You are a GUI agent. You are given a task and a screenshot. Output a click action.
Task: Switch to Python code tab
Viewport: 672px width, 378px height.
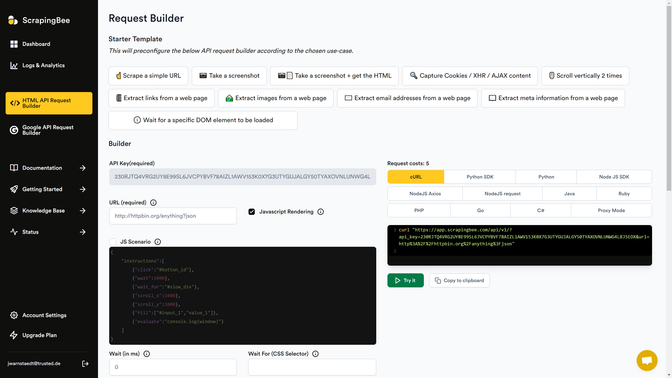pyautogui.click(x=546, y=177)
